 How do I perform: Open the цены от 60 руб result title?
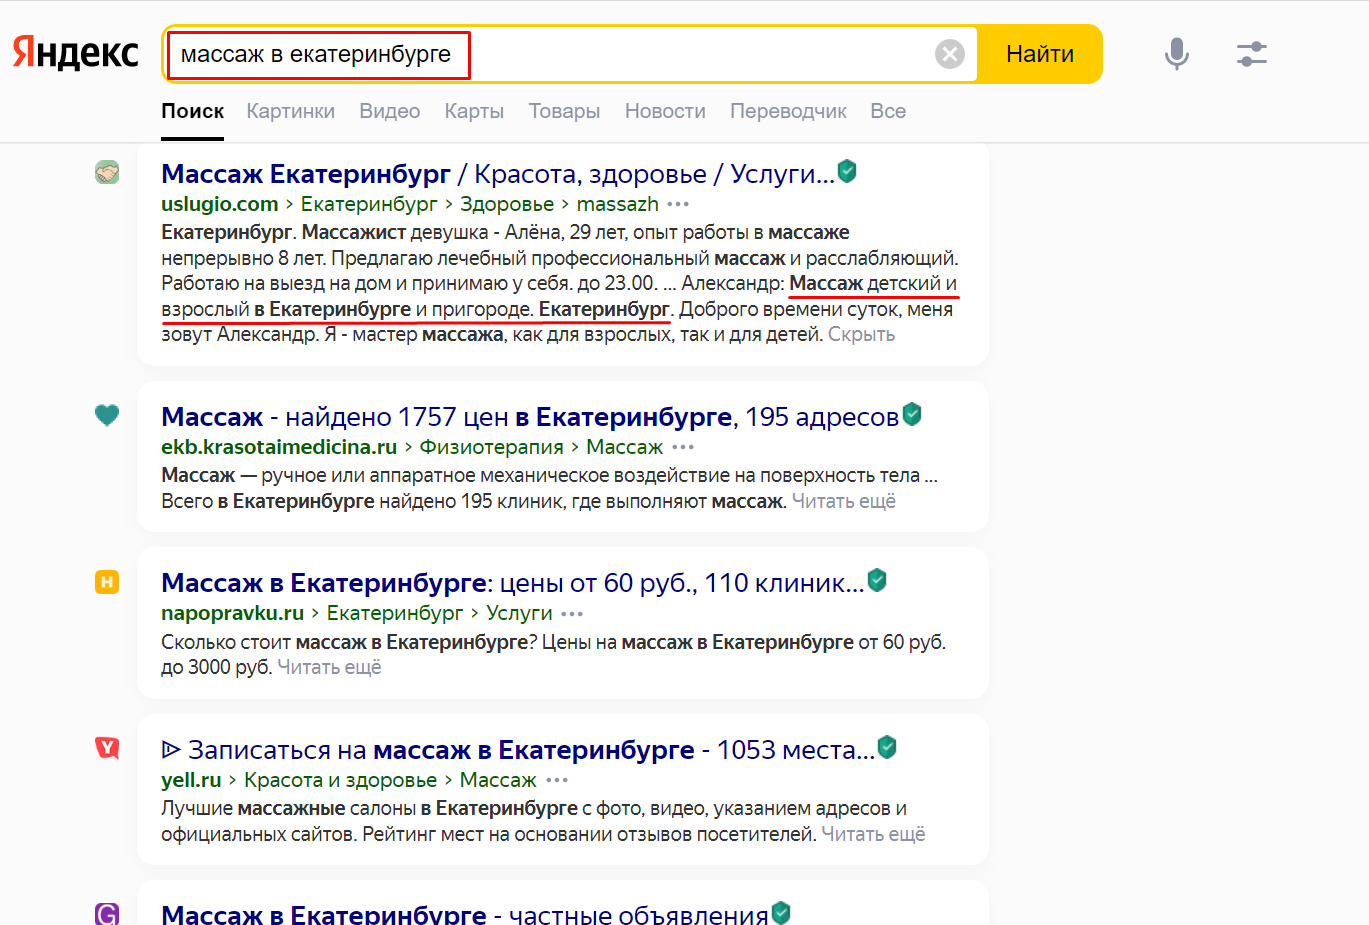click(512, 583)
